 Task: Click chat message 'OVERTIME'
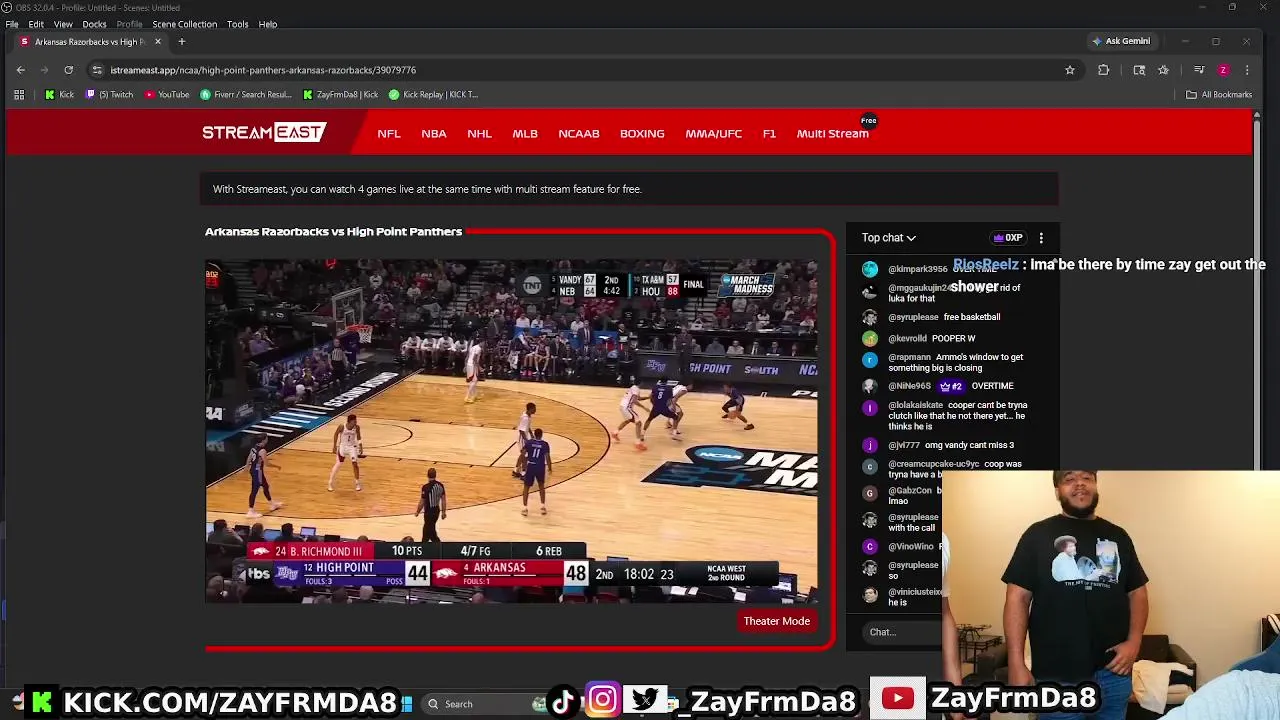pyautogui.click(x=992, y=386)
